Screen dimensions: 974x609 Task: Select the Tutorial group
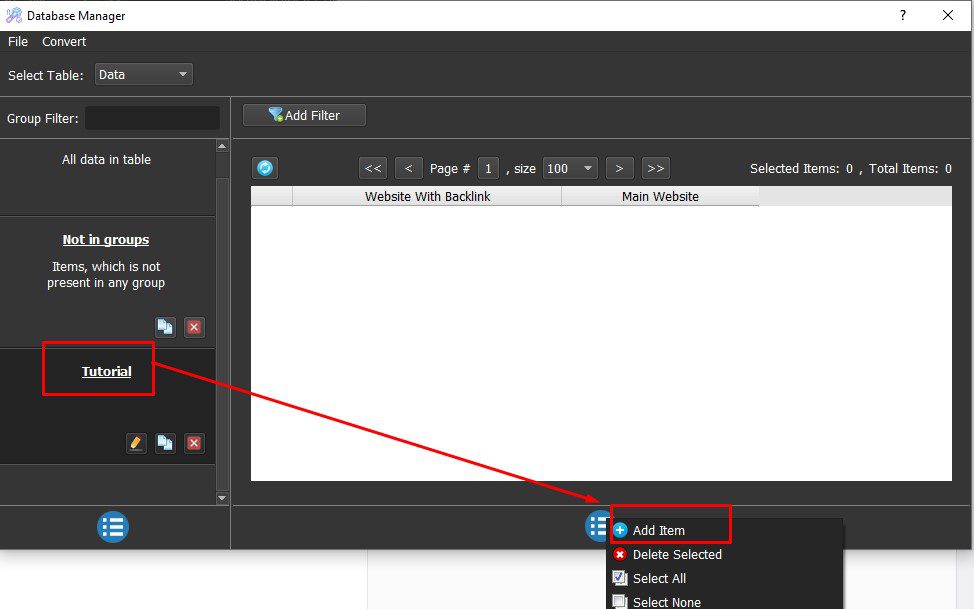[x=107, y=372]
